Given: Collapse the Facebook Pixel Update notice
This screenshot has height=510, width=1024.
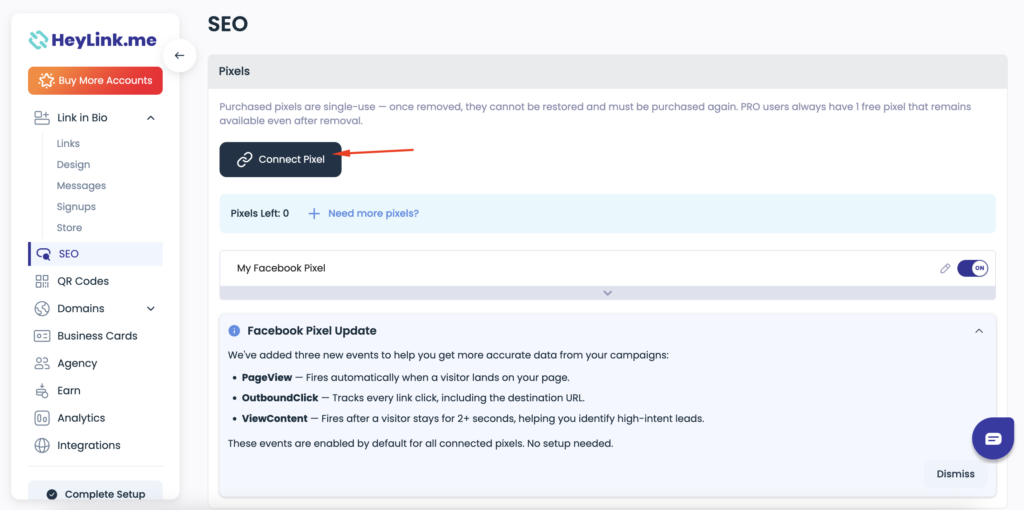Looking at the screenshot, I should pyautogui.click(x=979, y=331).
